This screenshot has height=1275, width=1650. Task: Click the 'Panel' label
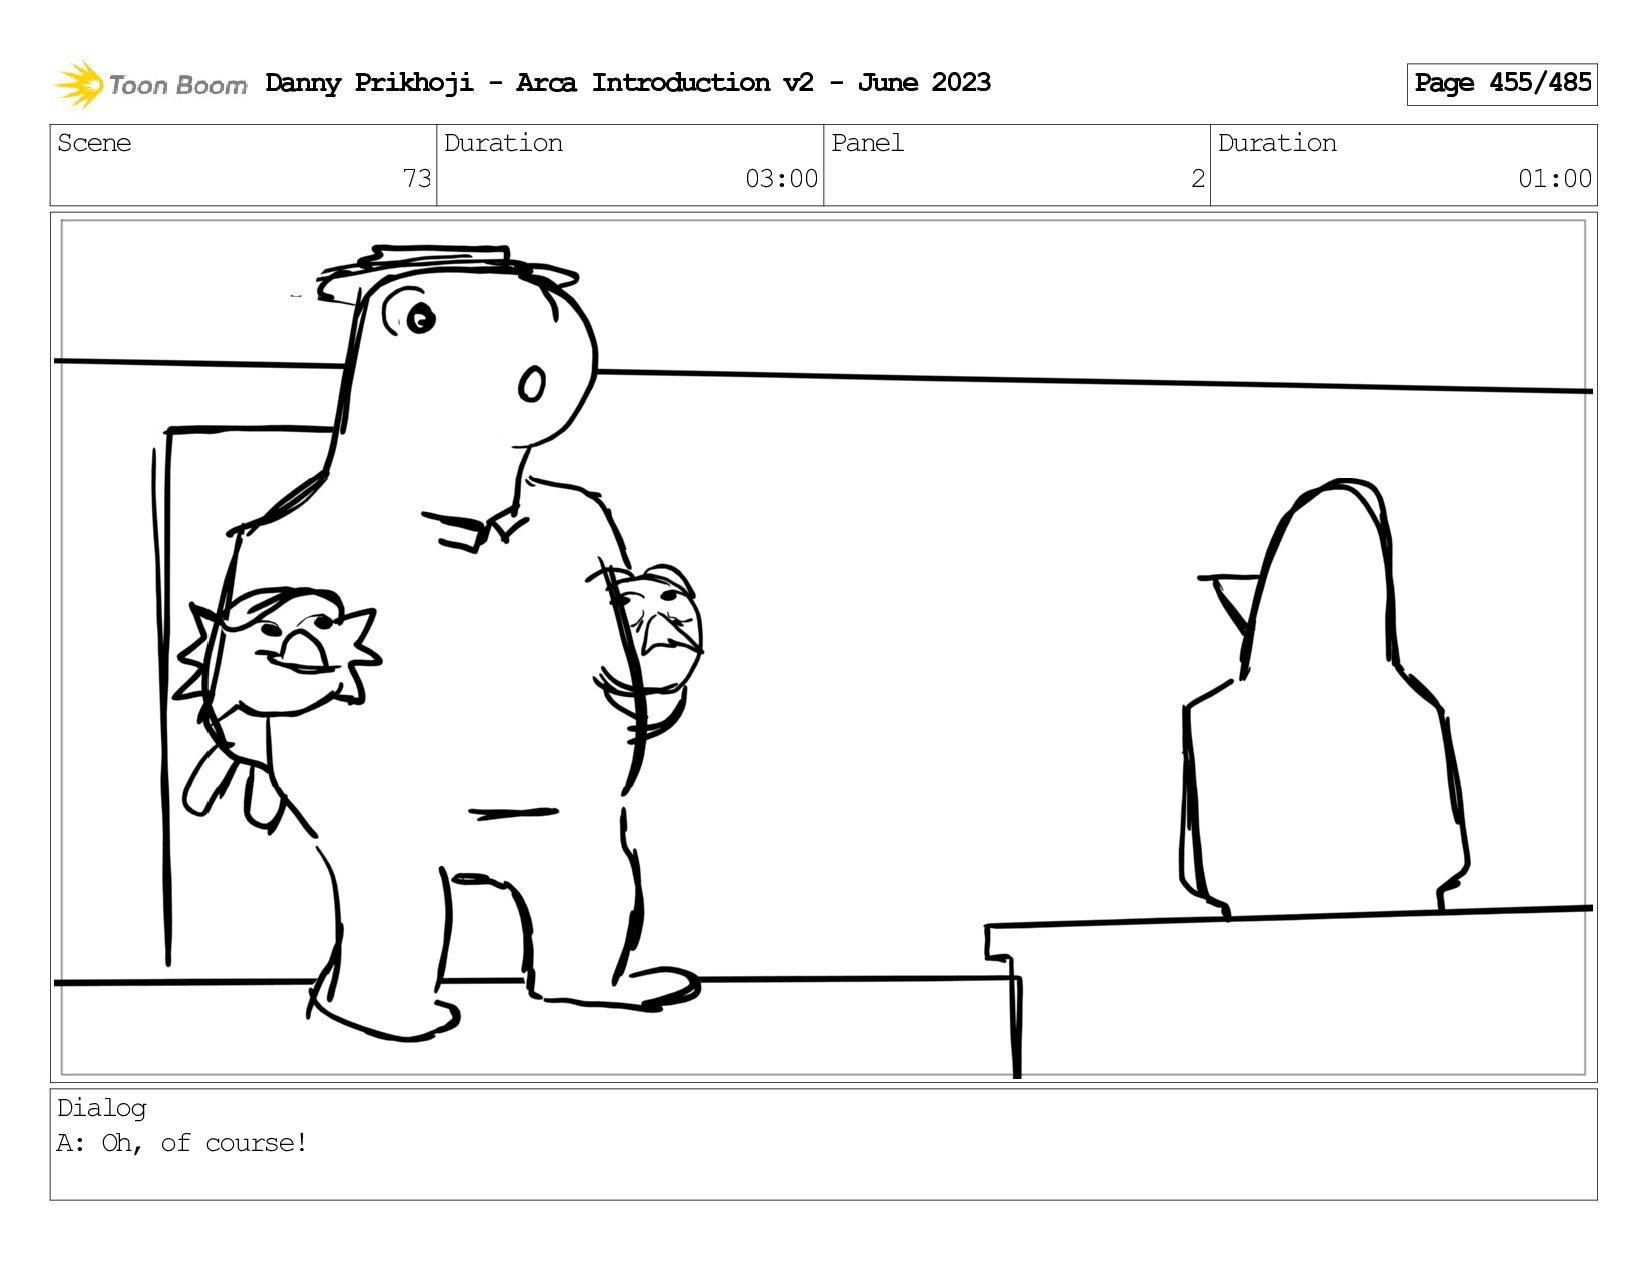coord(867,143)
